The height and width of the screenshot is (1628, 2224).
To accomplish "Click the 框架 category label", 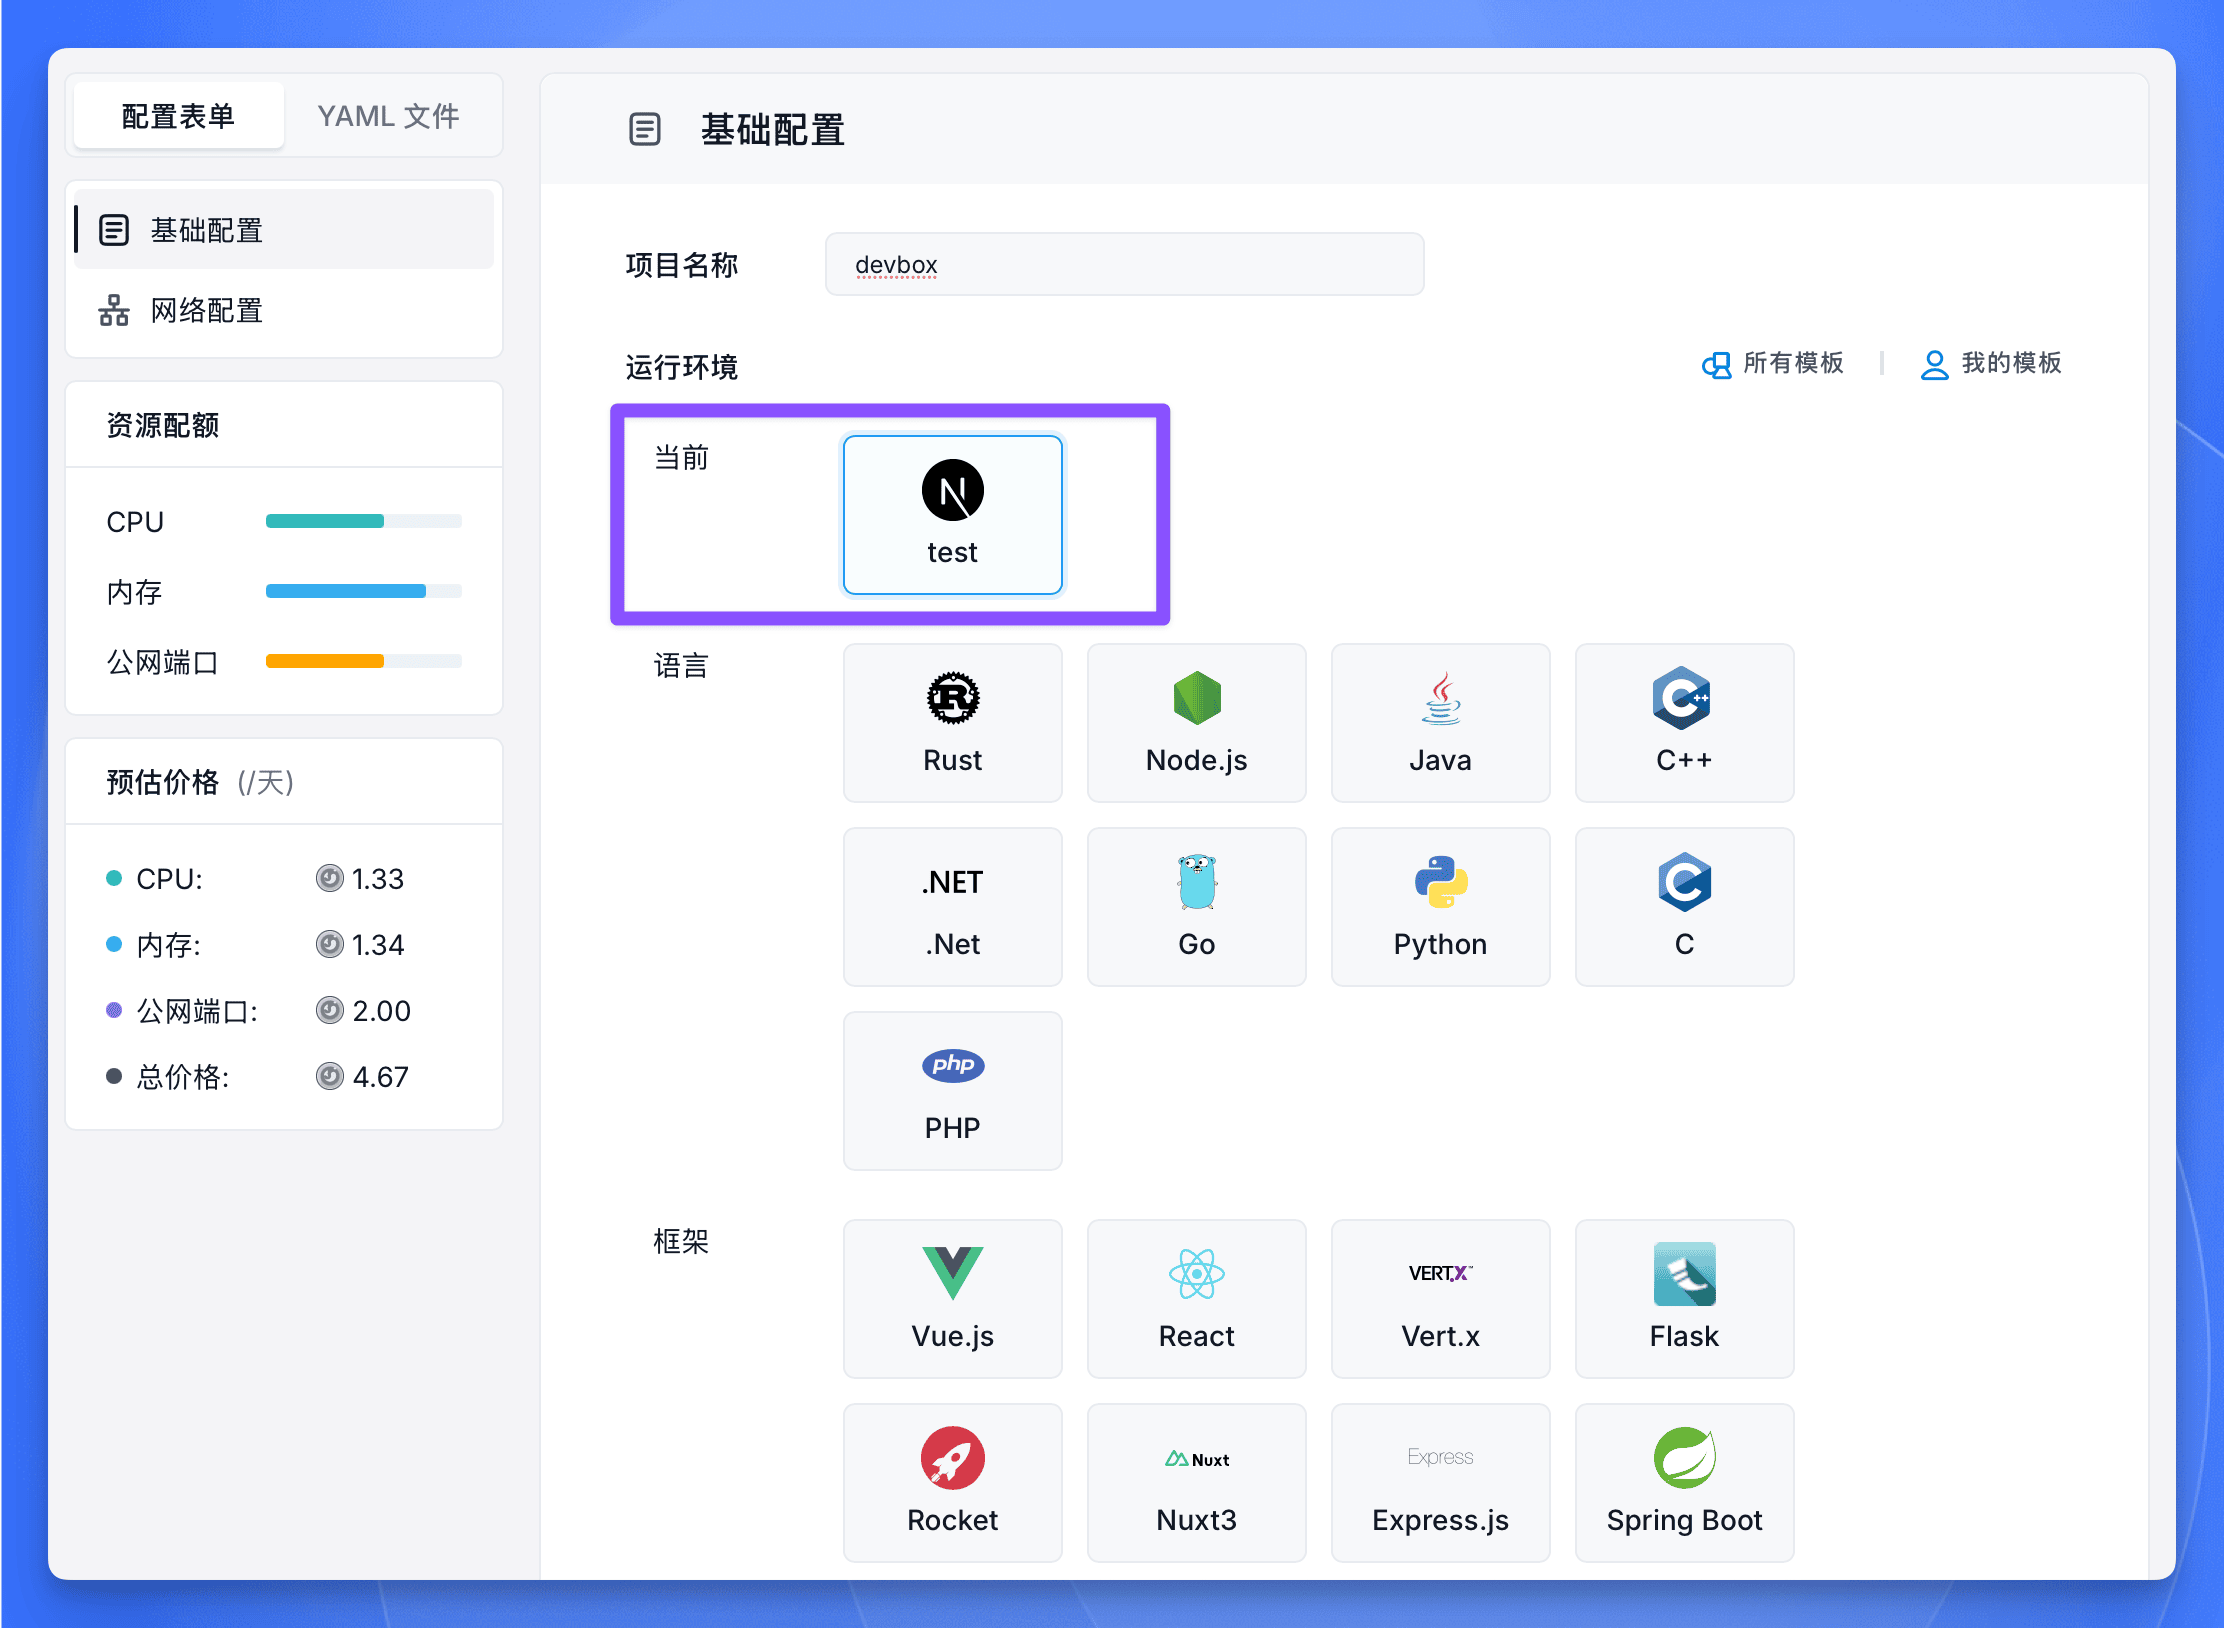I will [x=681, y=1241].
